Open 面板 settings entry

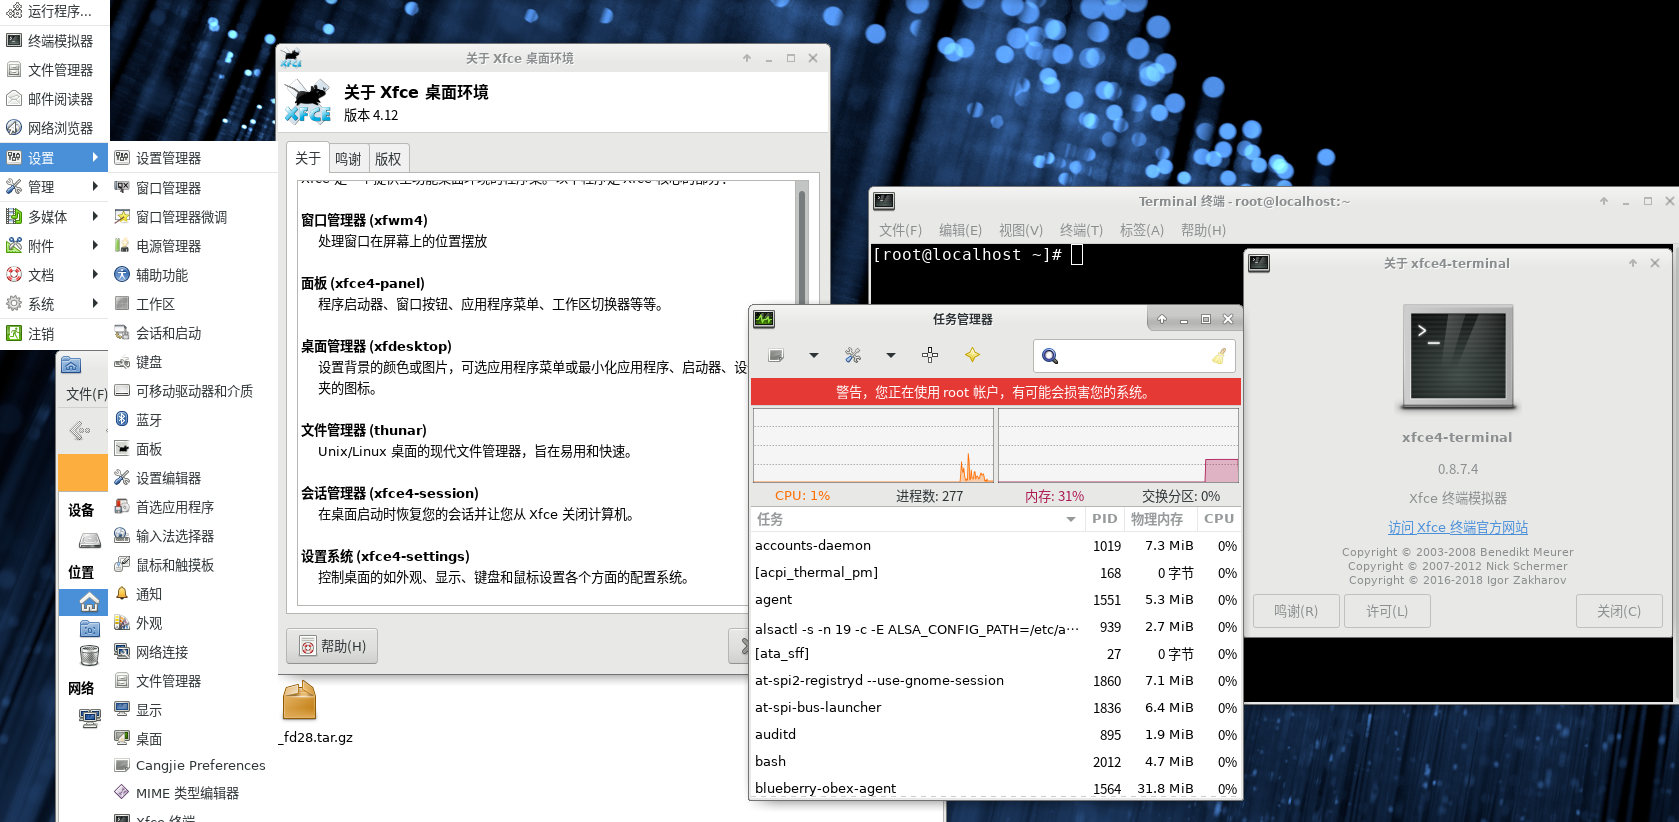coord(192,449)
